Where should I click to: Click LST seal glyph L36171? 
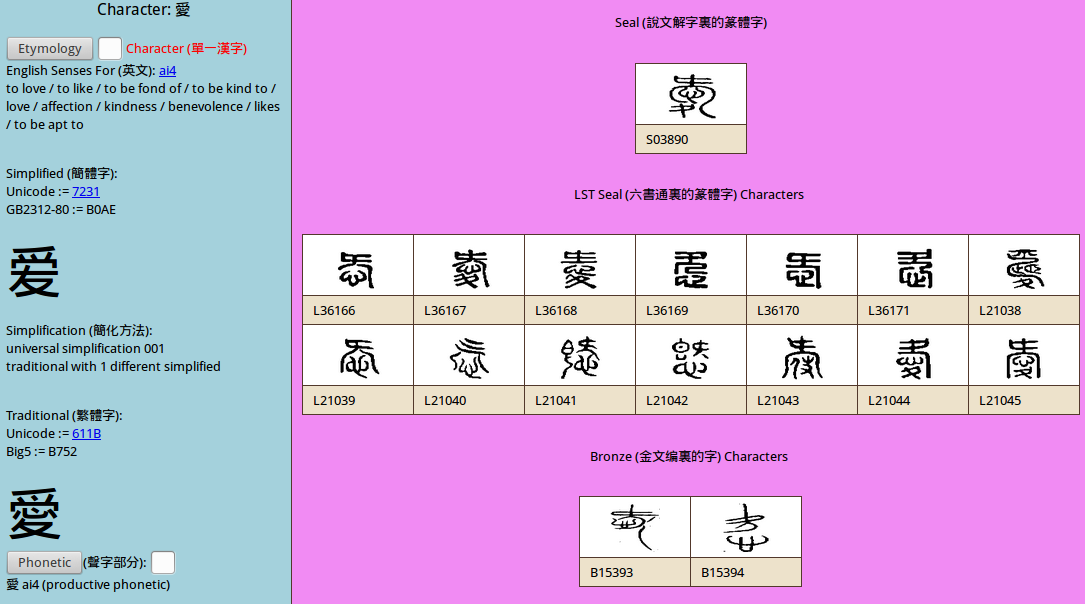pos(912,266)
